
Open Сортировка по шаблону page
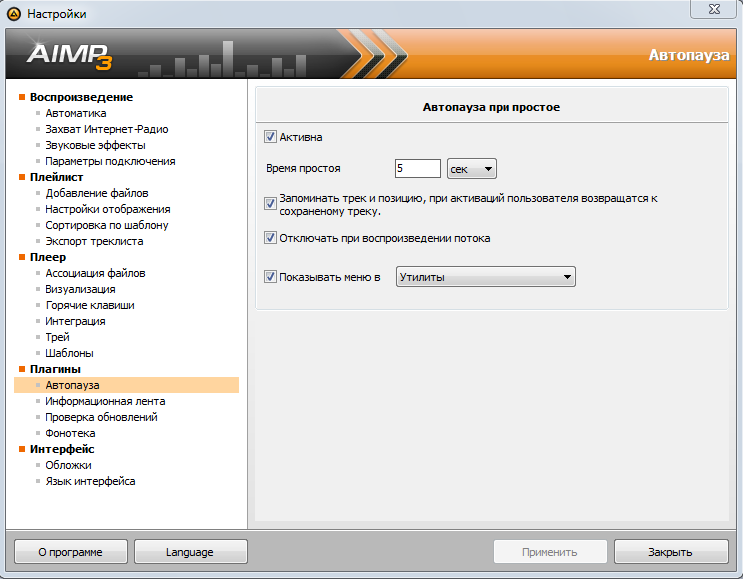(x=107, y=225)
